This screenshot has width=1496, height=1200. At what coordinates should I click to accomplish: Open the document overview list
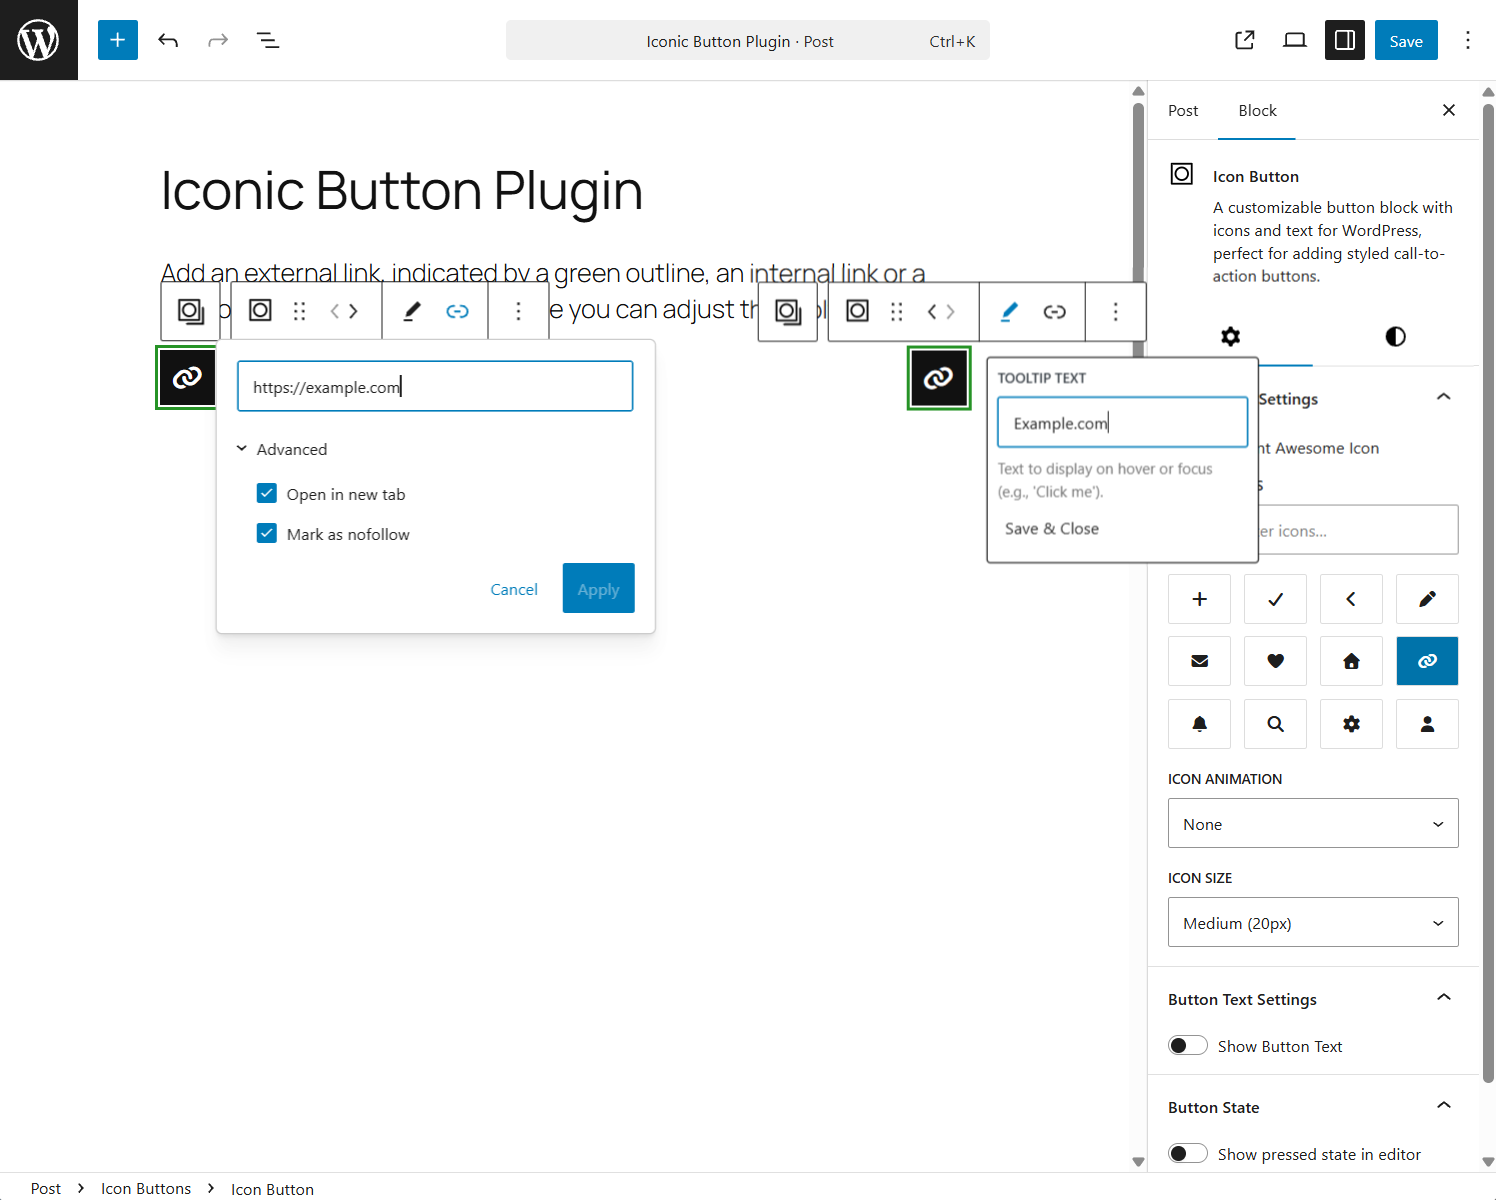pyautogui.click(x=268, y=40)
